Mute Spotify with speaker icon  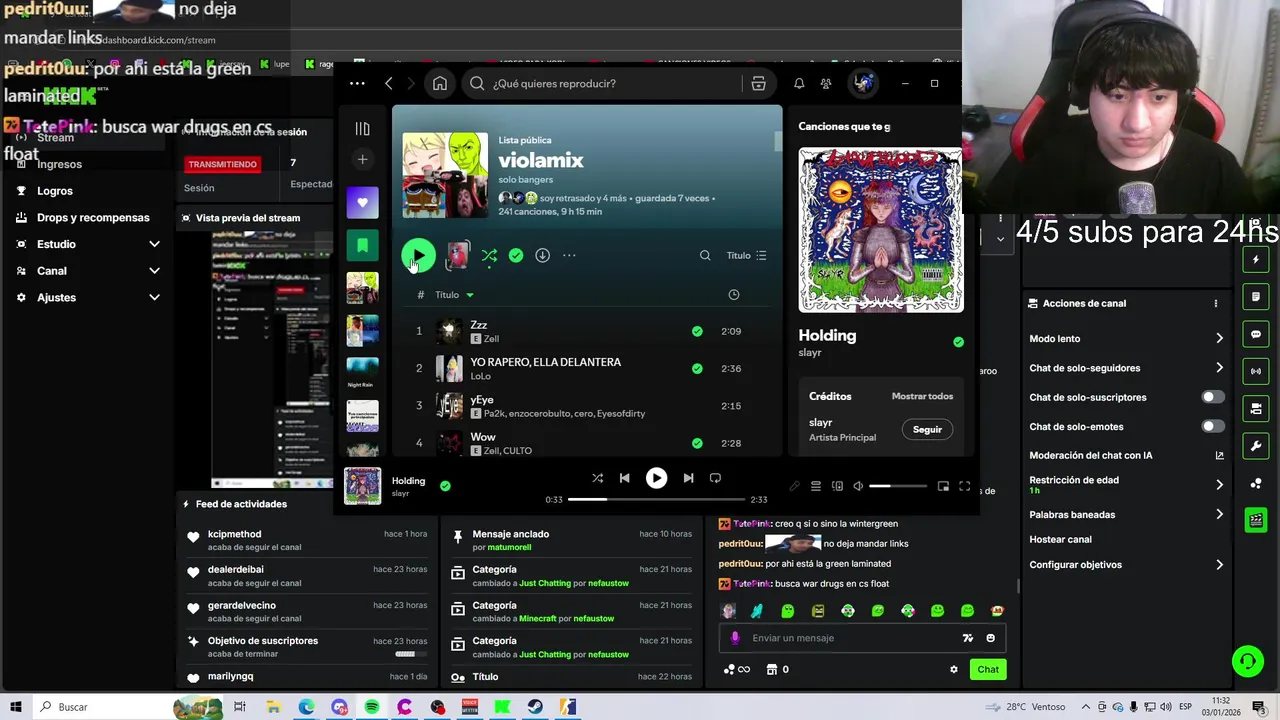[x=858, y=487]
